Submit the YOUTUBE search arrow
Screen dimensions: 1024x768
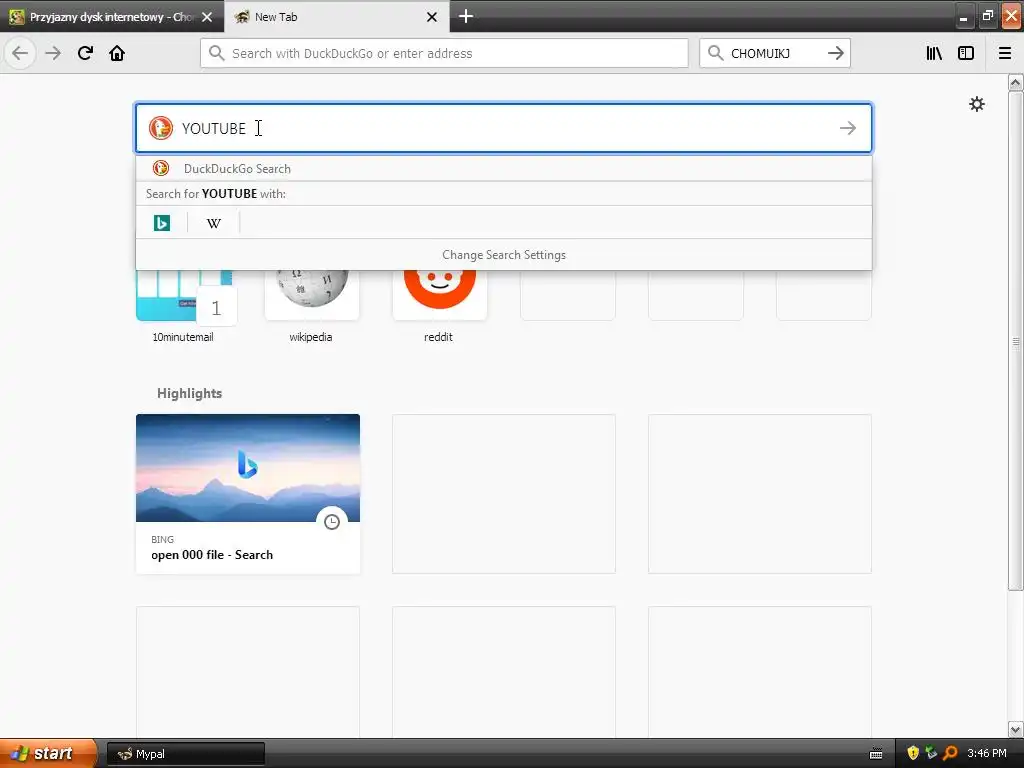point(848,128)
